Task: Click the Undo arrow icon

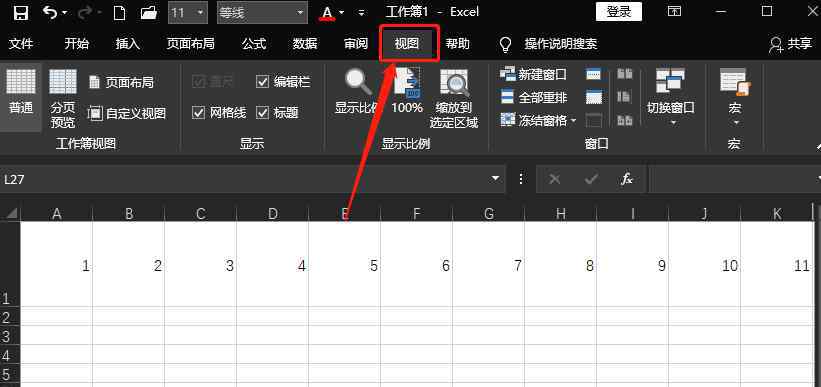Action: coord(51,13)
